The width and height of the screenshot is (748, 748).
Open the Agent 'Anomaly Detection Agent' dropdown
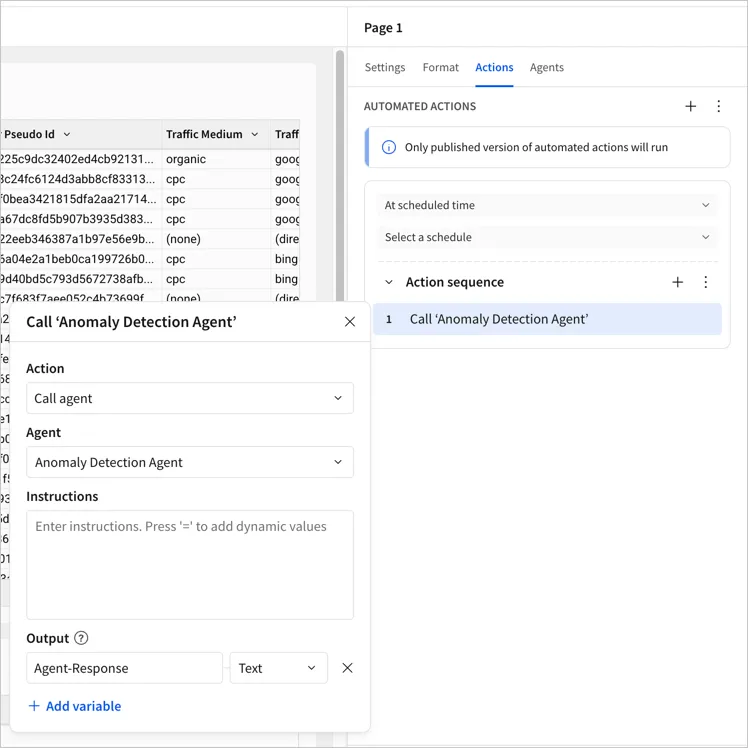click(x=190, y=462)
